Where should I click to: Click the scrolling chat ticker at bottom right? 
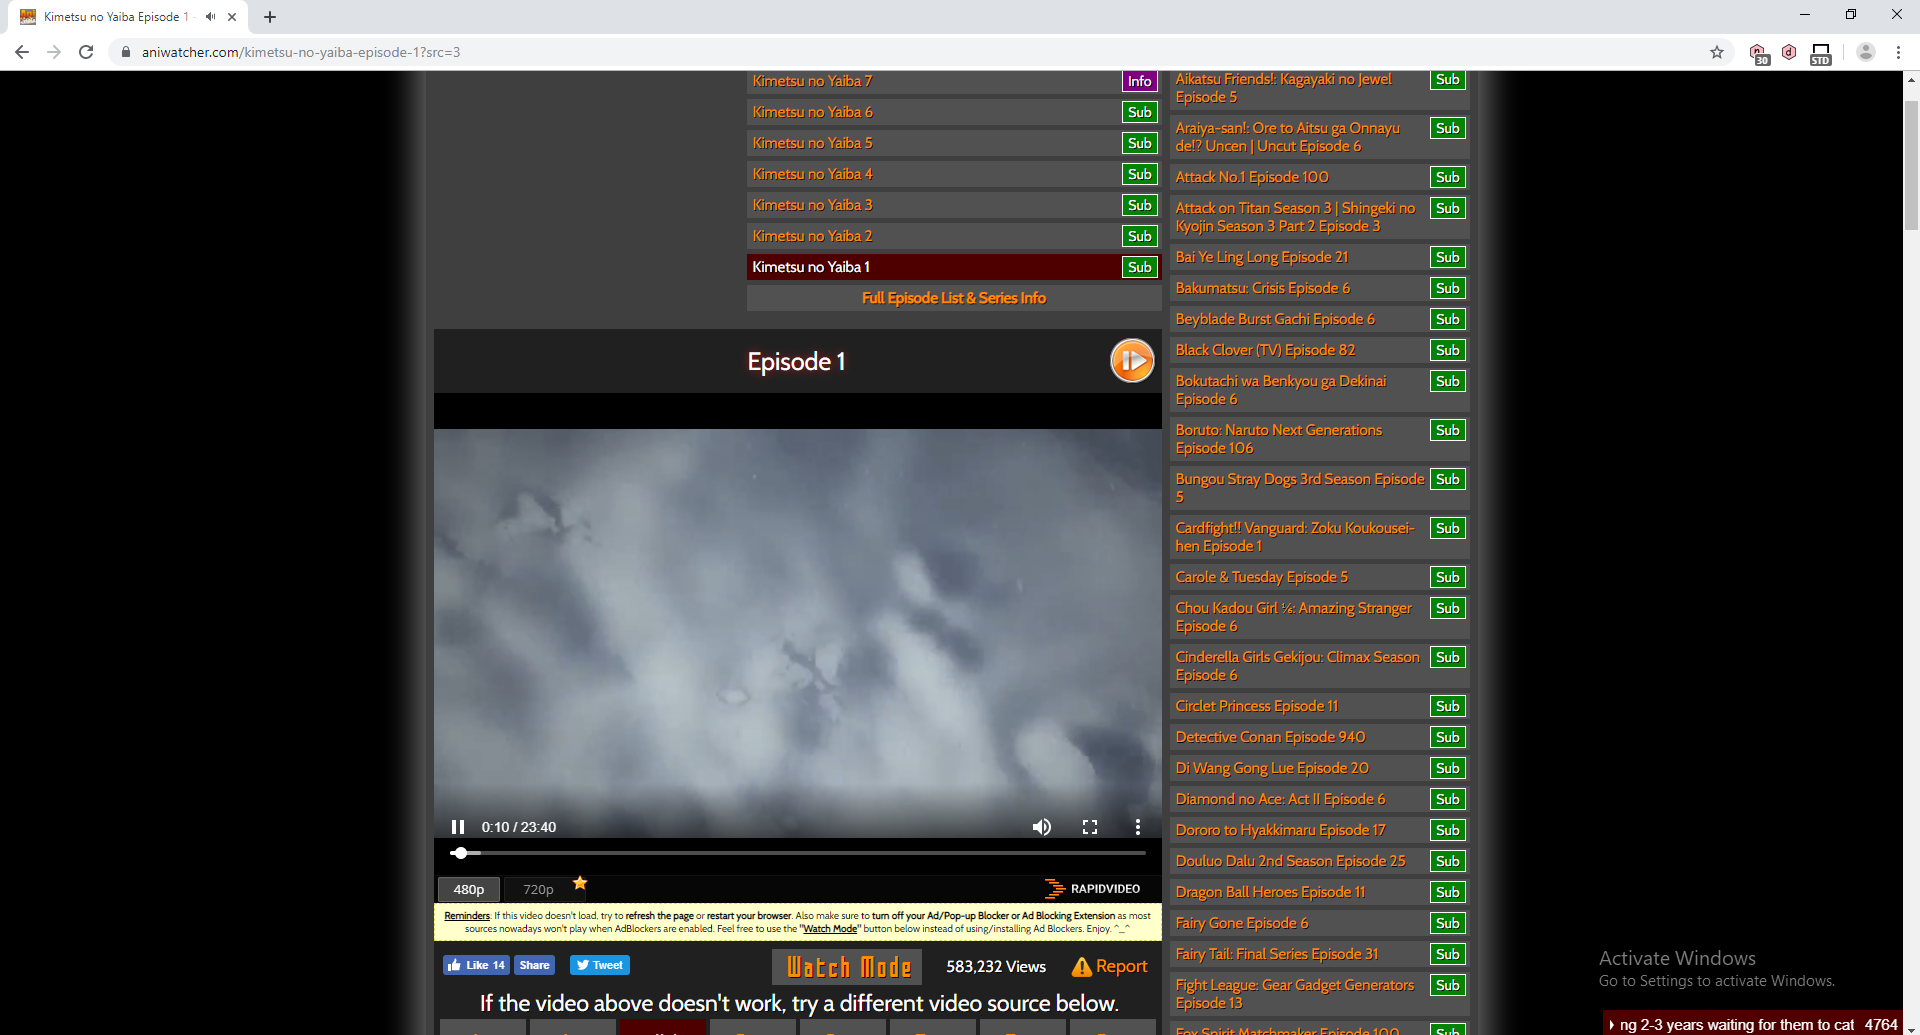(1752, 1025)
